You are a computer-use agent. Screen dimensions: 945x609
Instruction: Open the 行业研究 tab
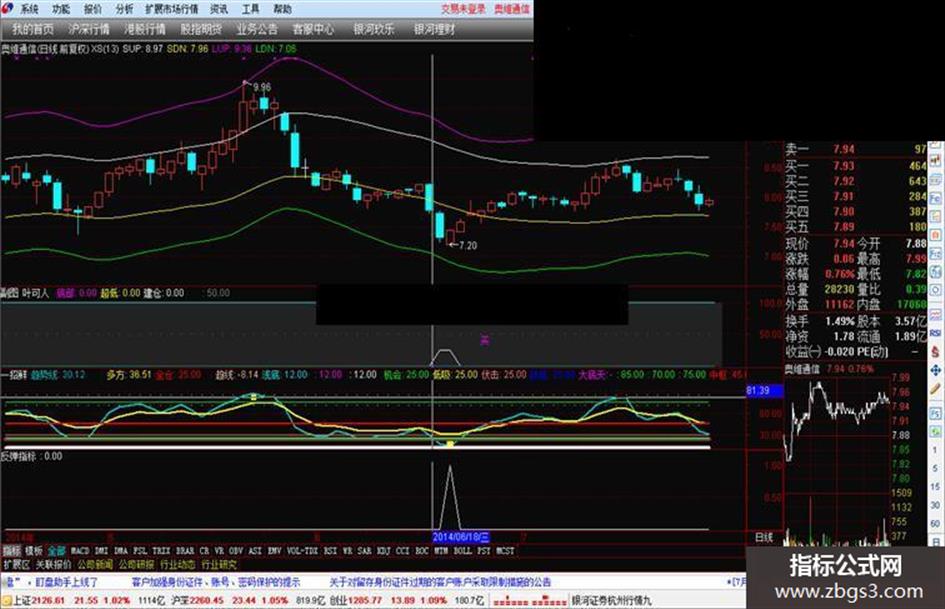(x=219, y=565)
